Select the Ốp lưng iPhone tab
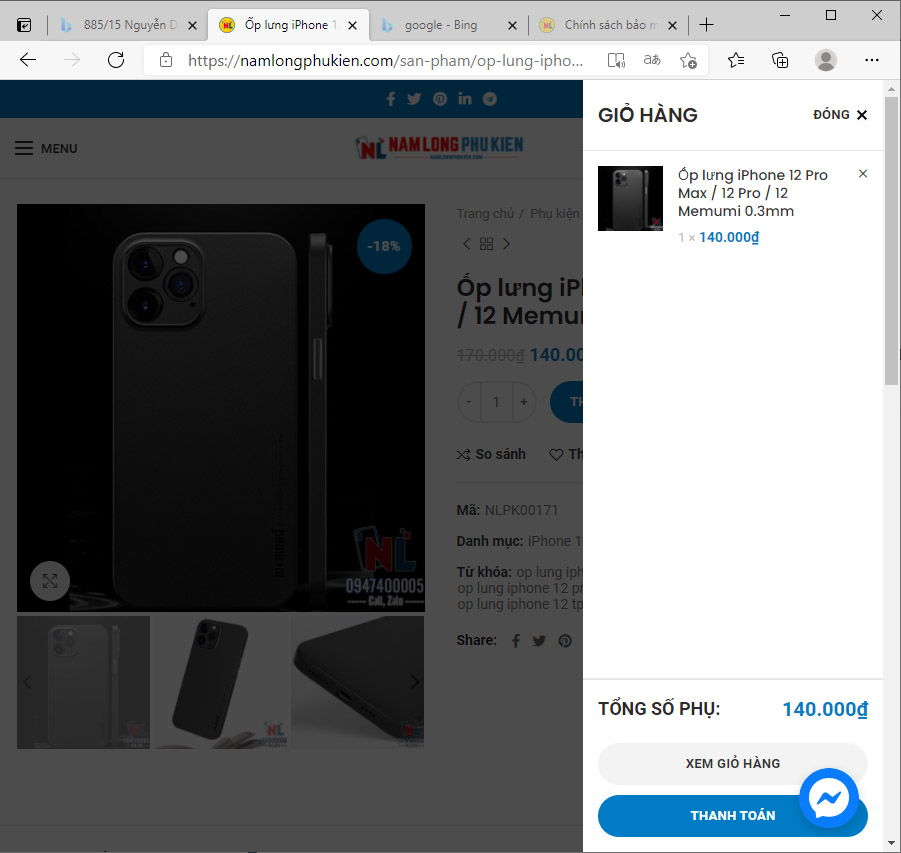Screen dimensions: 901x853 (x=288, y=25)
